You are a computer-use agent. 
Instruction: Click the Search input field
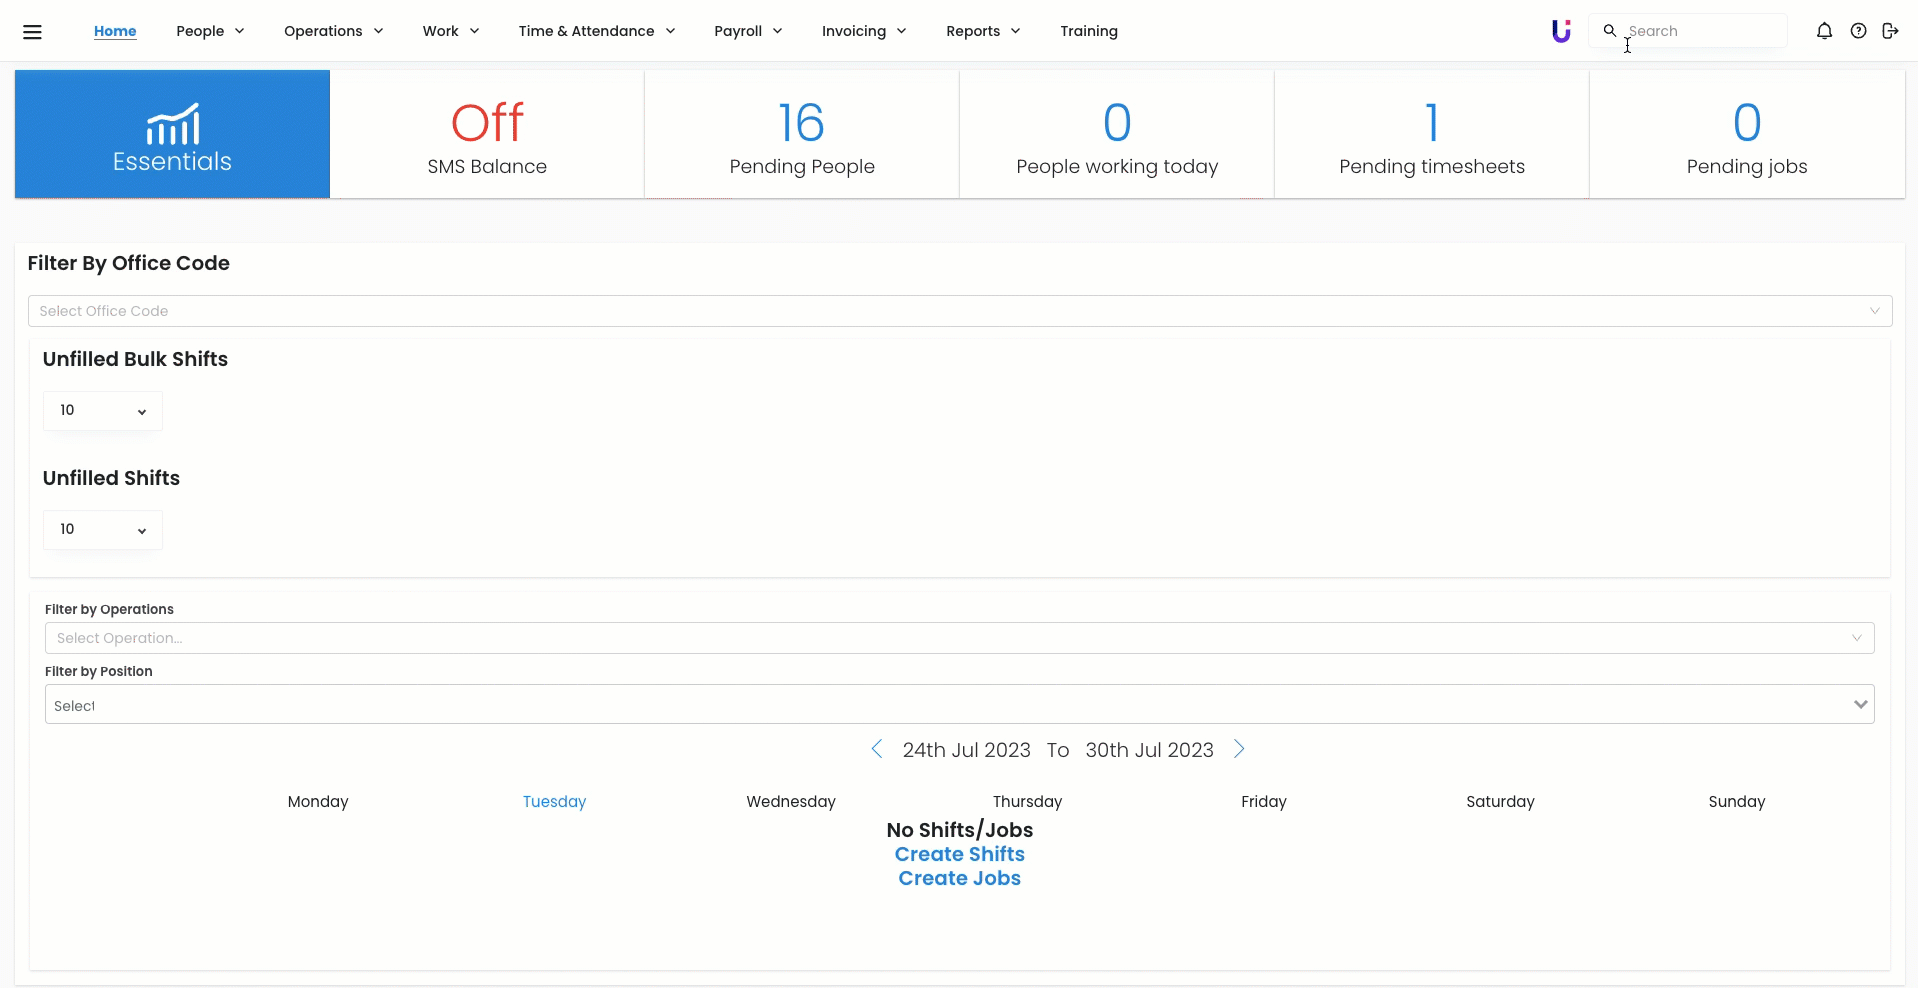(1700, 31)
